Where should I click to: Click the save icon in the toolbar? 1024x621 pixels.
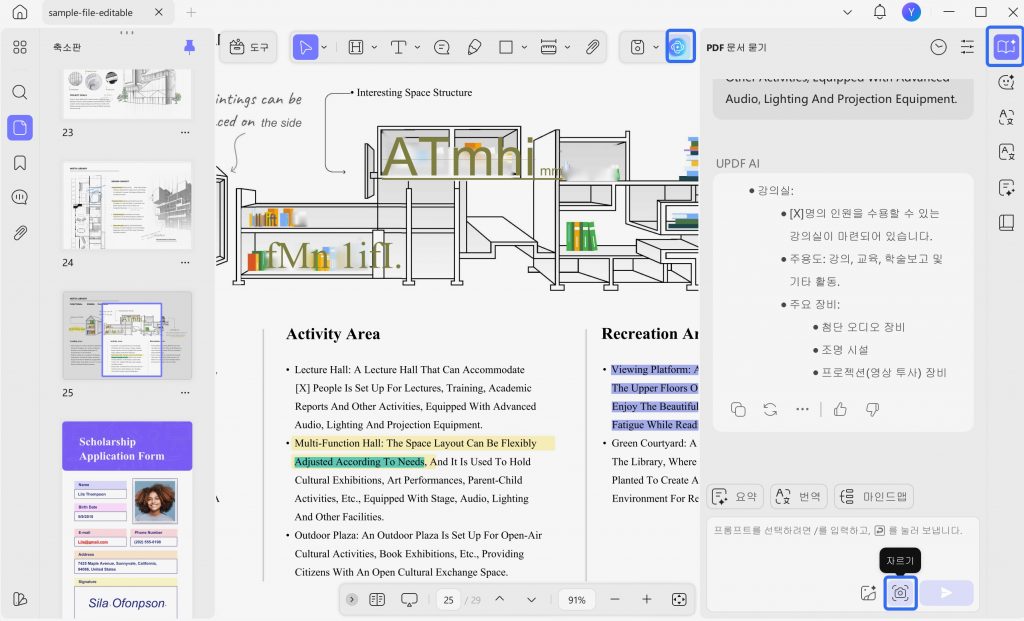coord(637,47)
